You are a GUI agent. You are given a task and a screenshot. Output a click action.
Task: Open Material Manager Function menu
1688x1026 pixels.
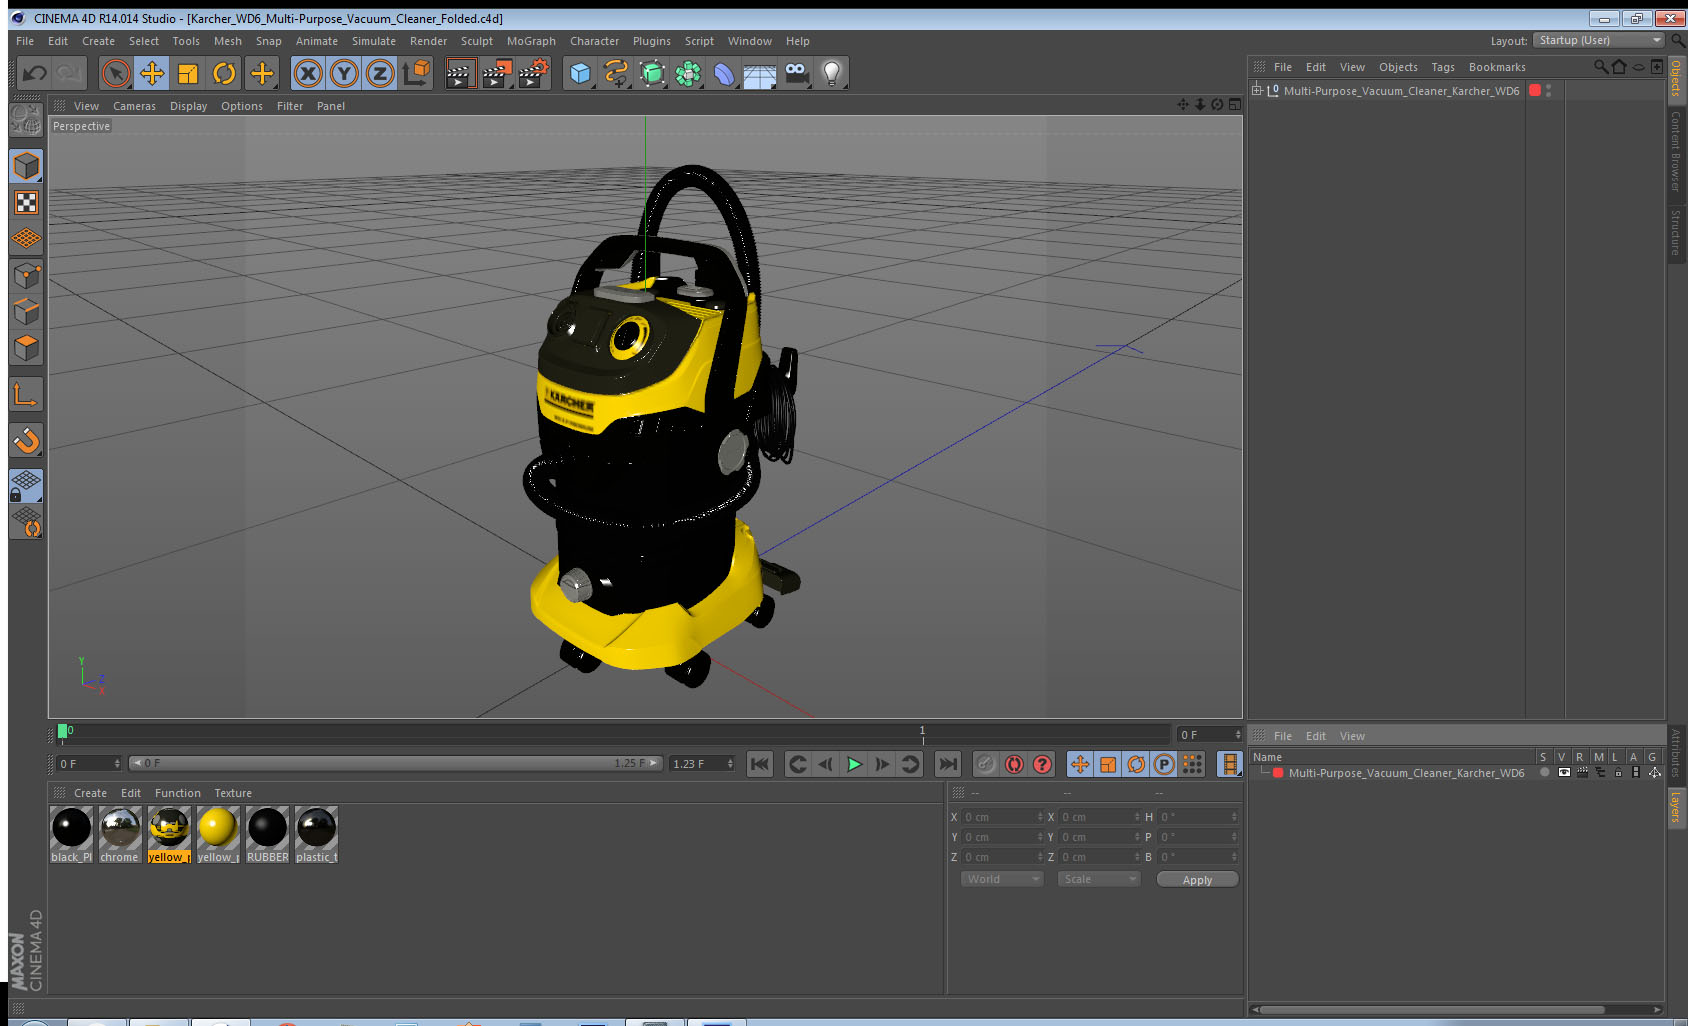point(177,793)
